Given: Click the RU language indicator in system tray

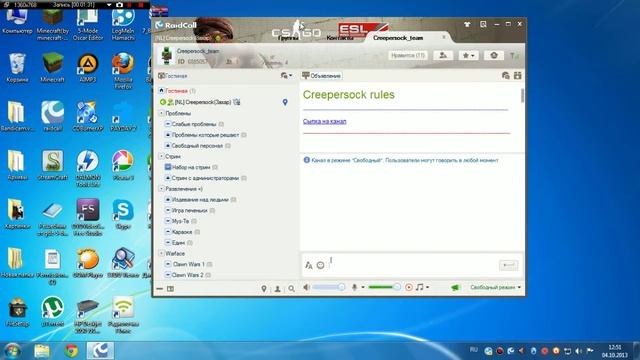Looking at the screenshot, I should pyautogui.click(x=473, y=350).
